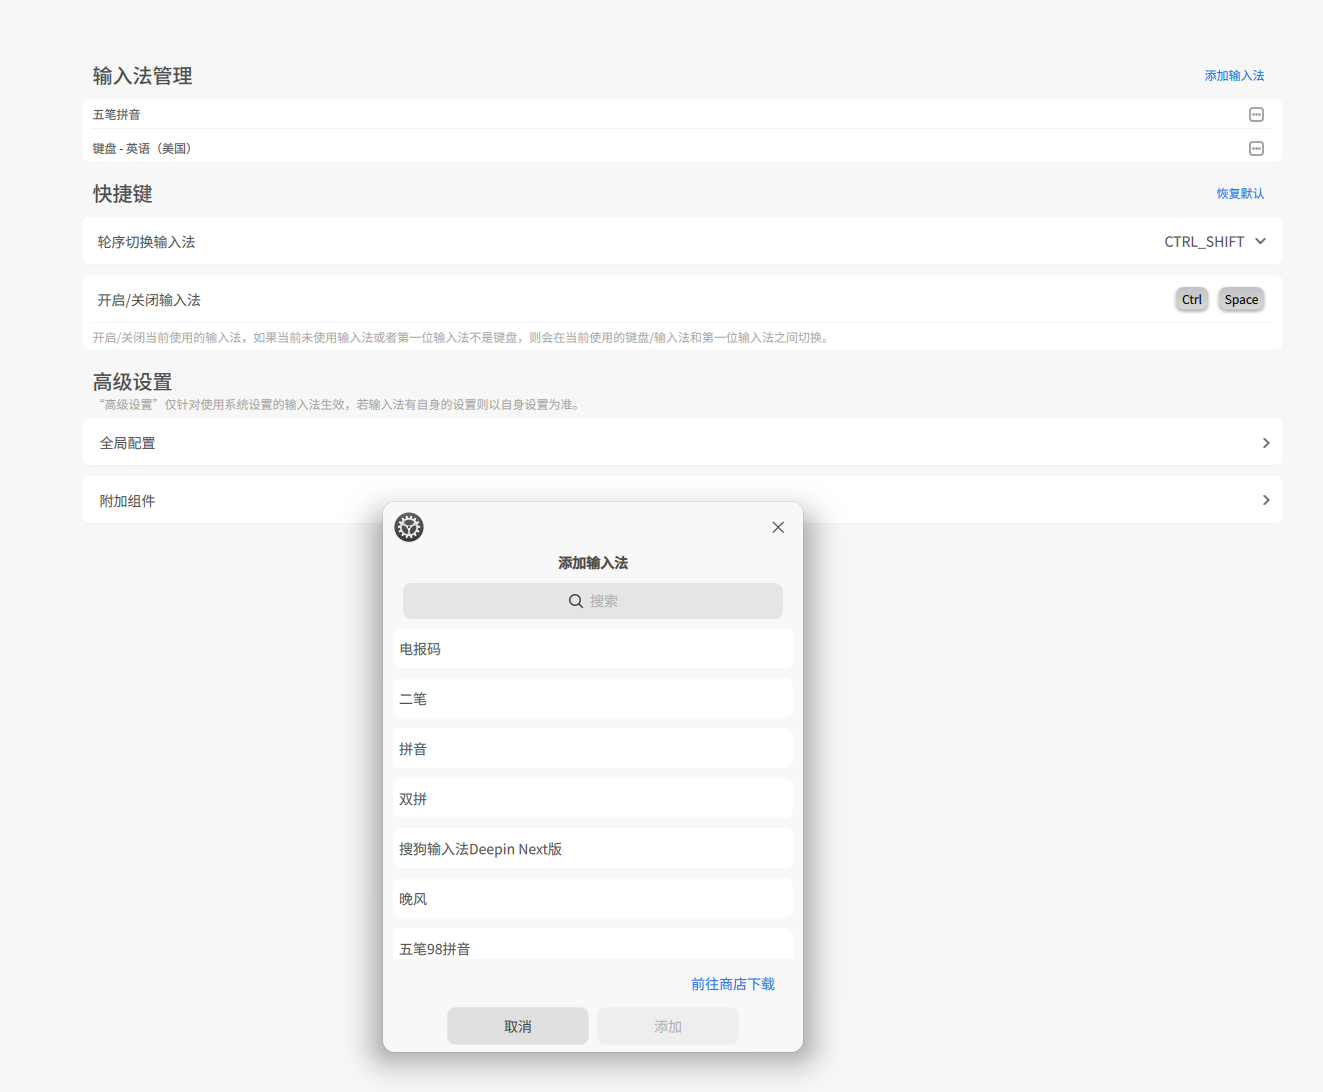Image resolution: width=1323 pixels, height=1092 pixels.
Task: Click the search magnifier icon
Action: point(576,601)
